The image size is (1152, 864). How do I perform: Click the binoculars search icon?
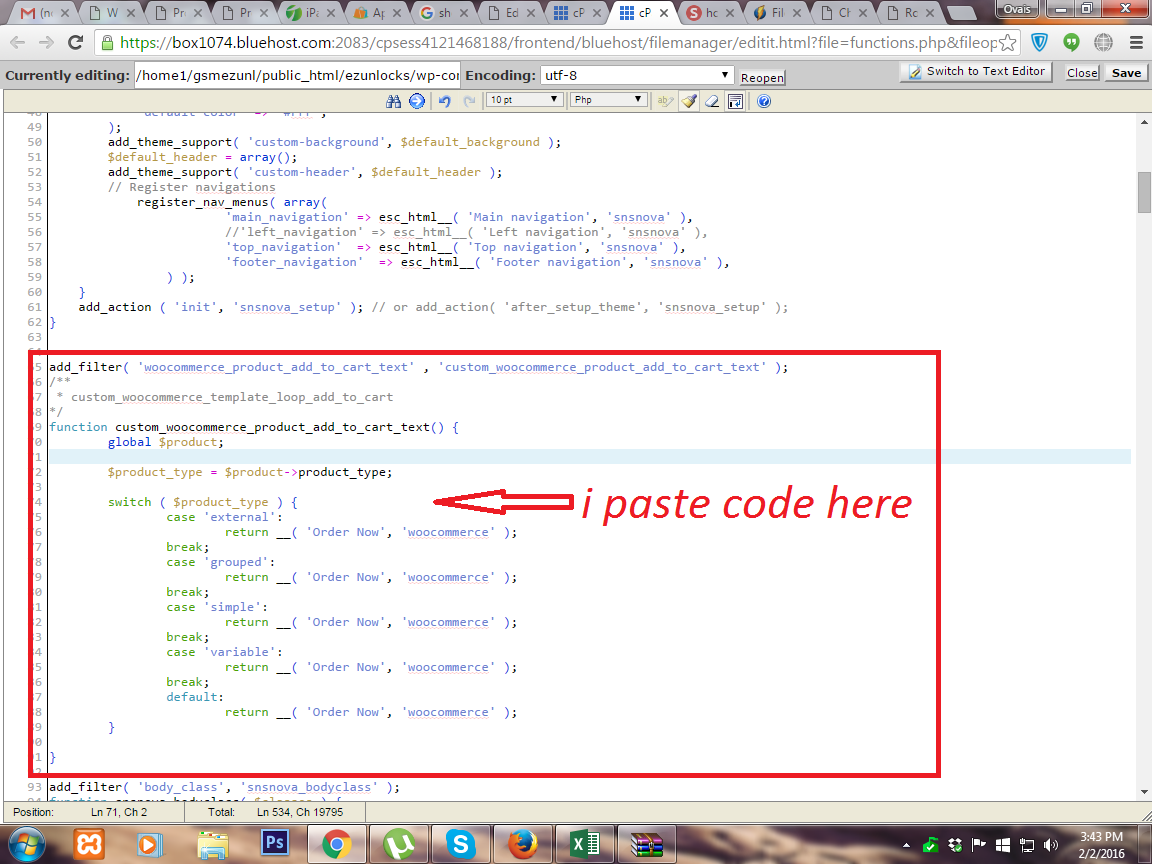click(x=393, y=101)
